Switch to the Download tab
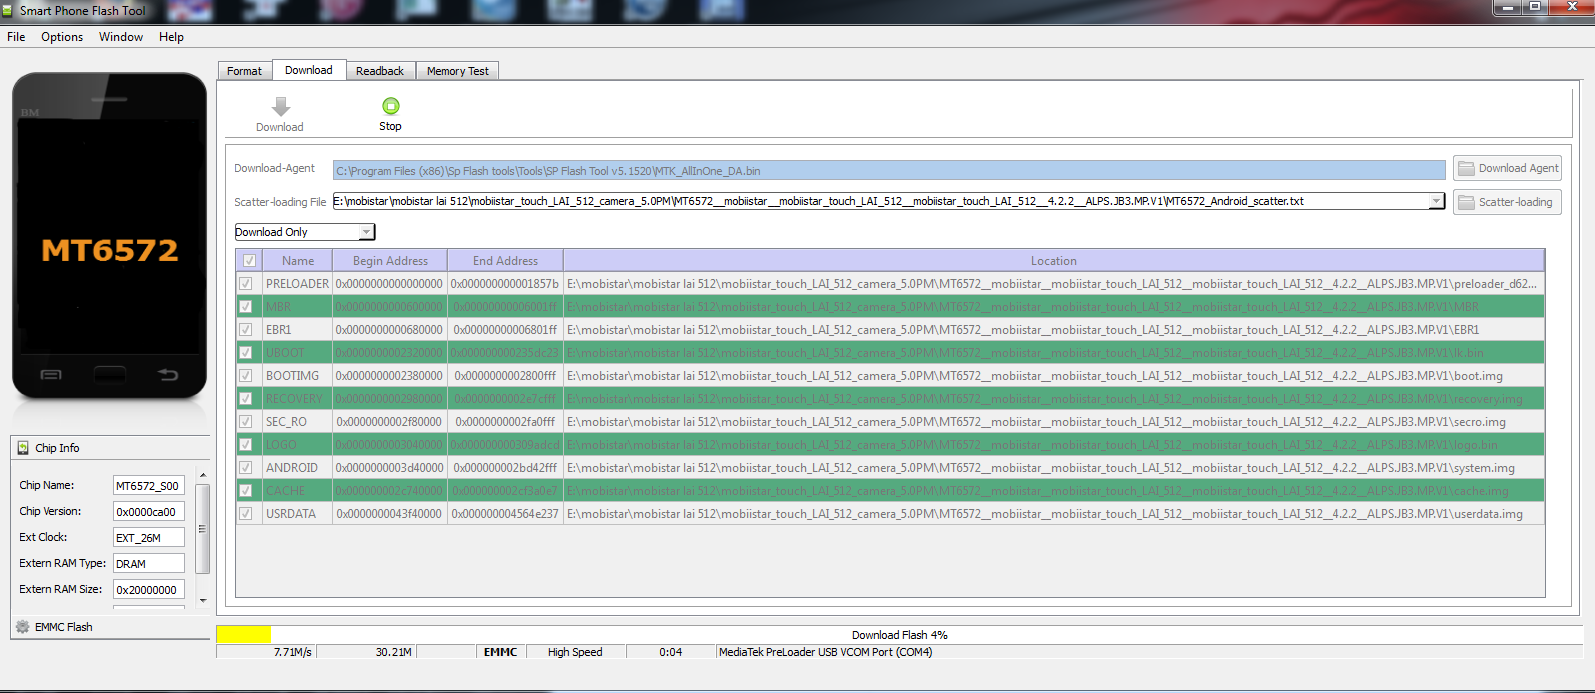 pos(309,70)
